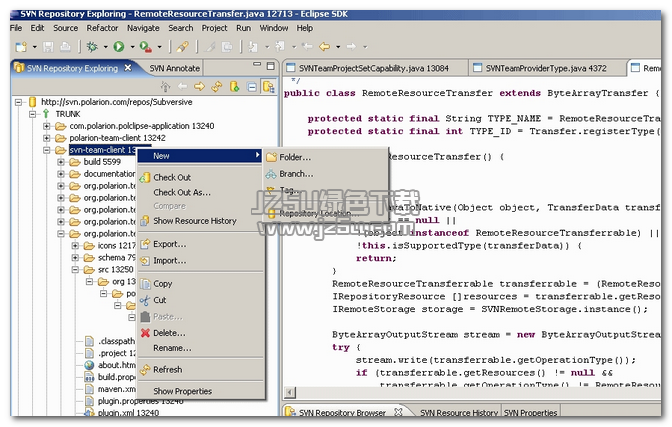
Task: Select Cut in the context menu
Action: click(x=201, y=300)
